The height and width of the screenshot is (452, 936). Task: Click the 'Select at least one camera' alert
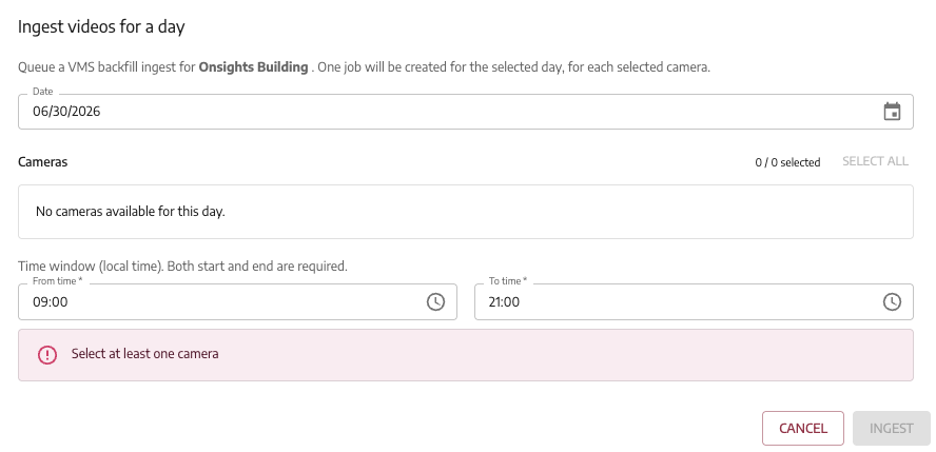click(466, 355)
